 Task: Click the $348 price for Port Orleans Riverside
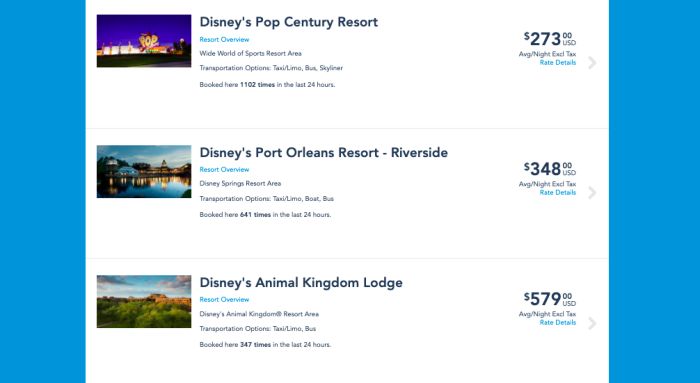550,169
